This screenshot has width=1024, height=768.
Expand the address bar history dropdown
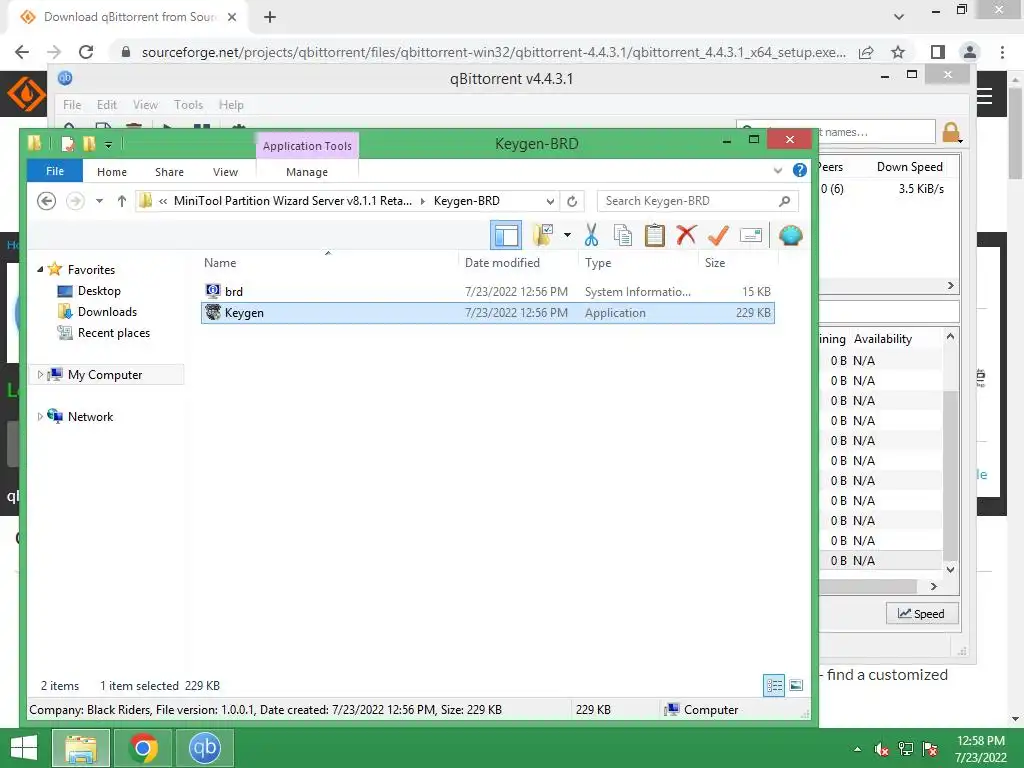coord(551,201)
